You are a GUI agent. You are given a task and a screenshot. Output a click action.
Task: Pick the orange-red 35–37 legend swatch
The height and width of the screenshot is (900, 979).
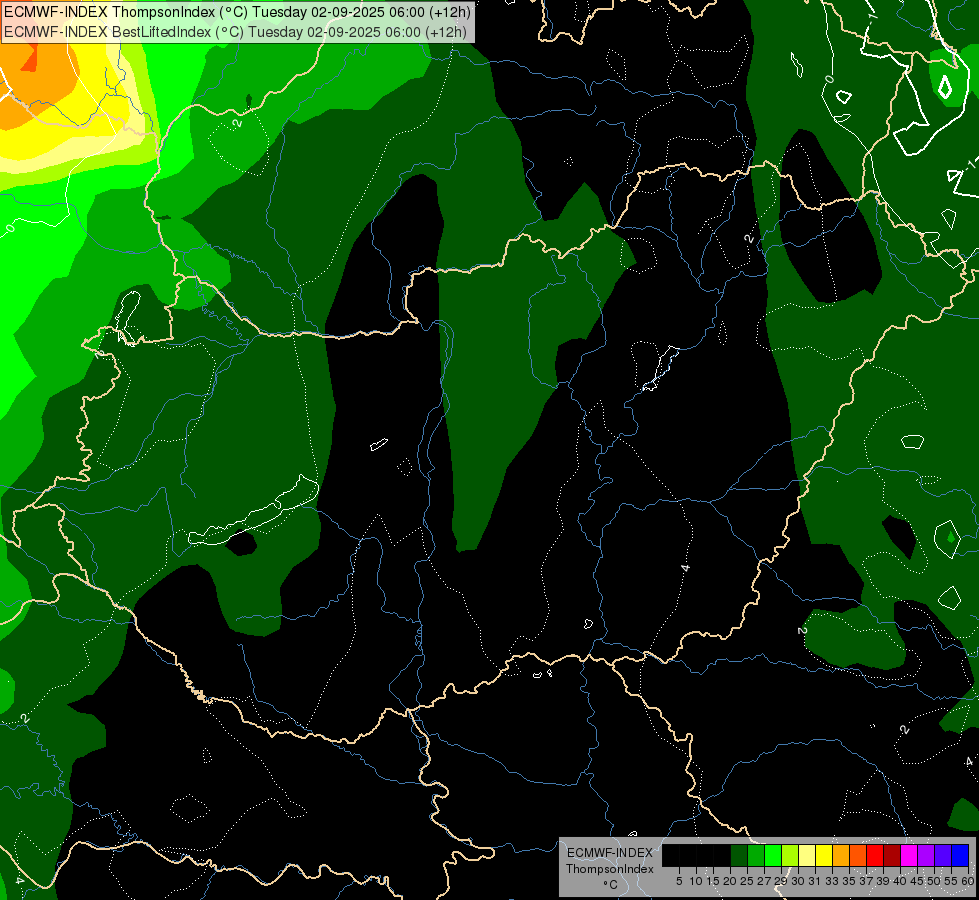tap(858, 855)
